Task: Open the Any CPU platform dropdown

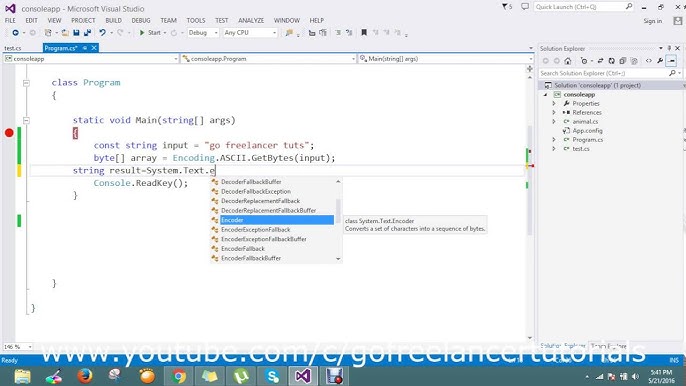Action: 250,33
